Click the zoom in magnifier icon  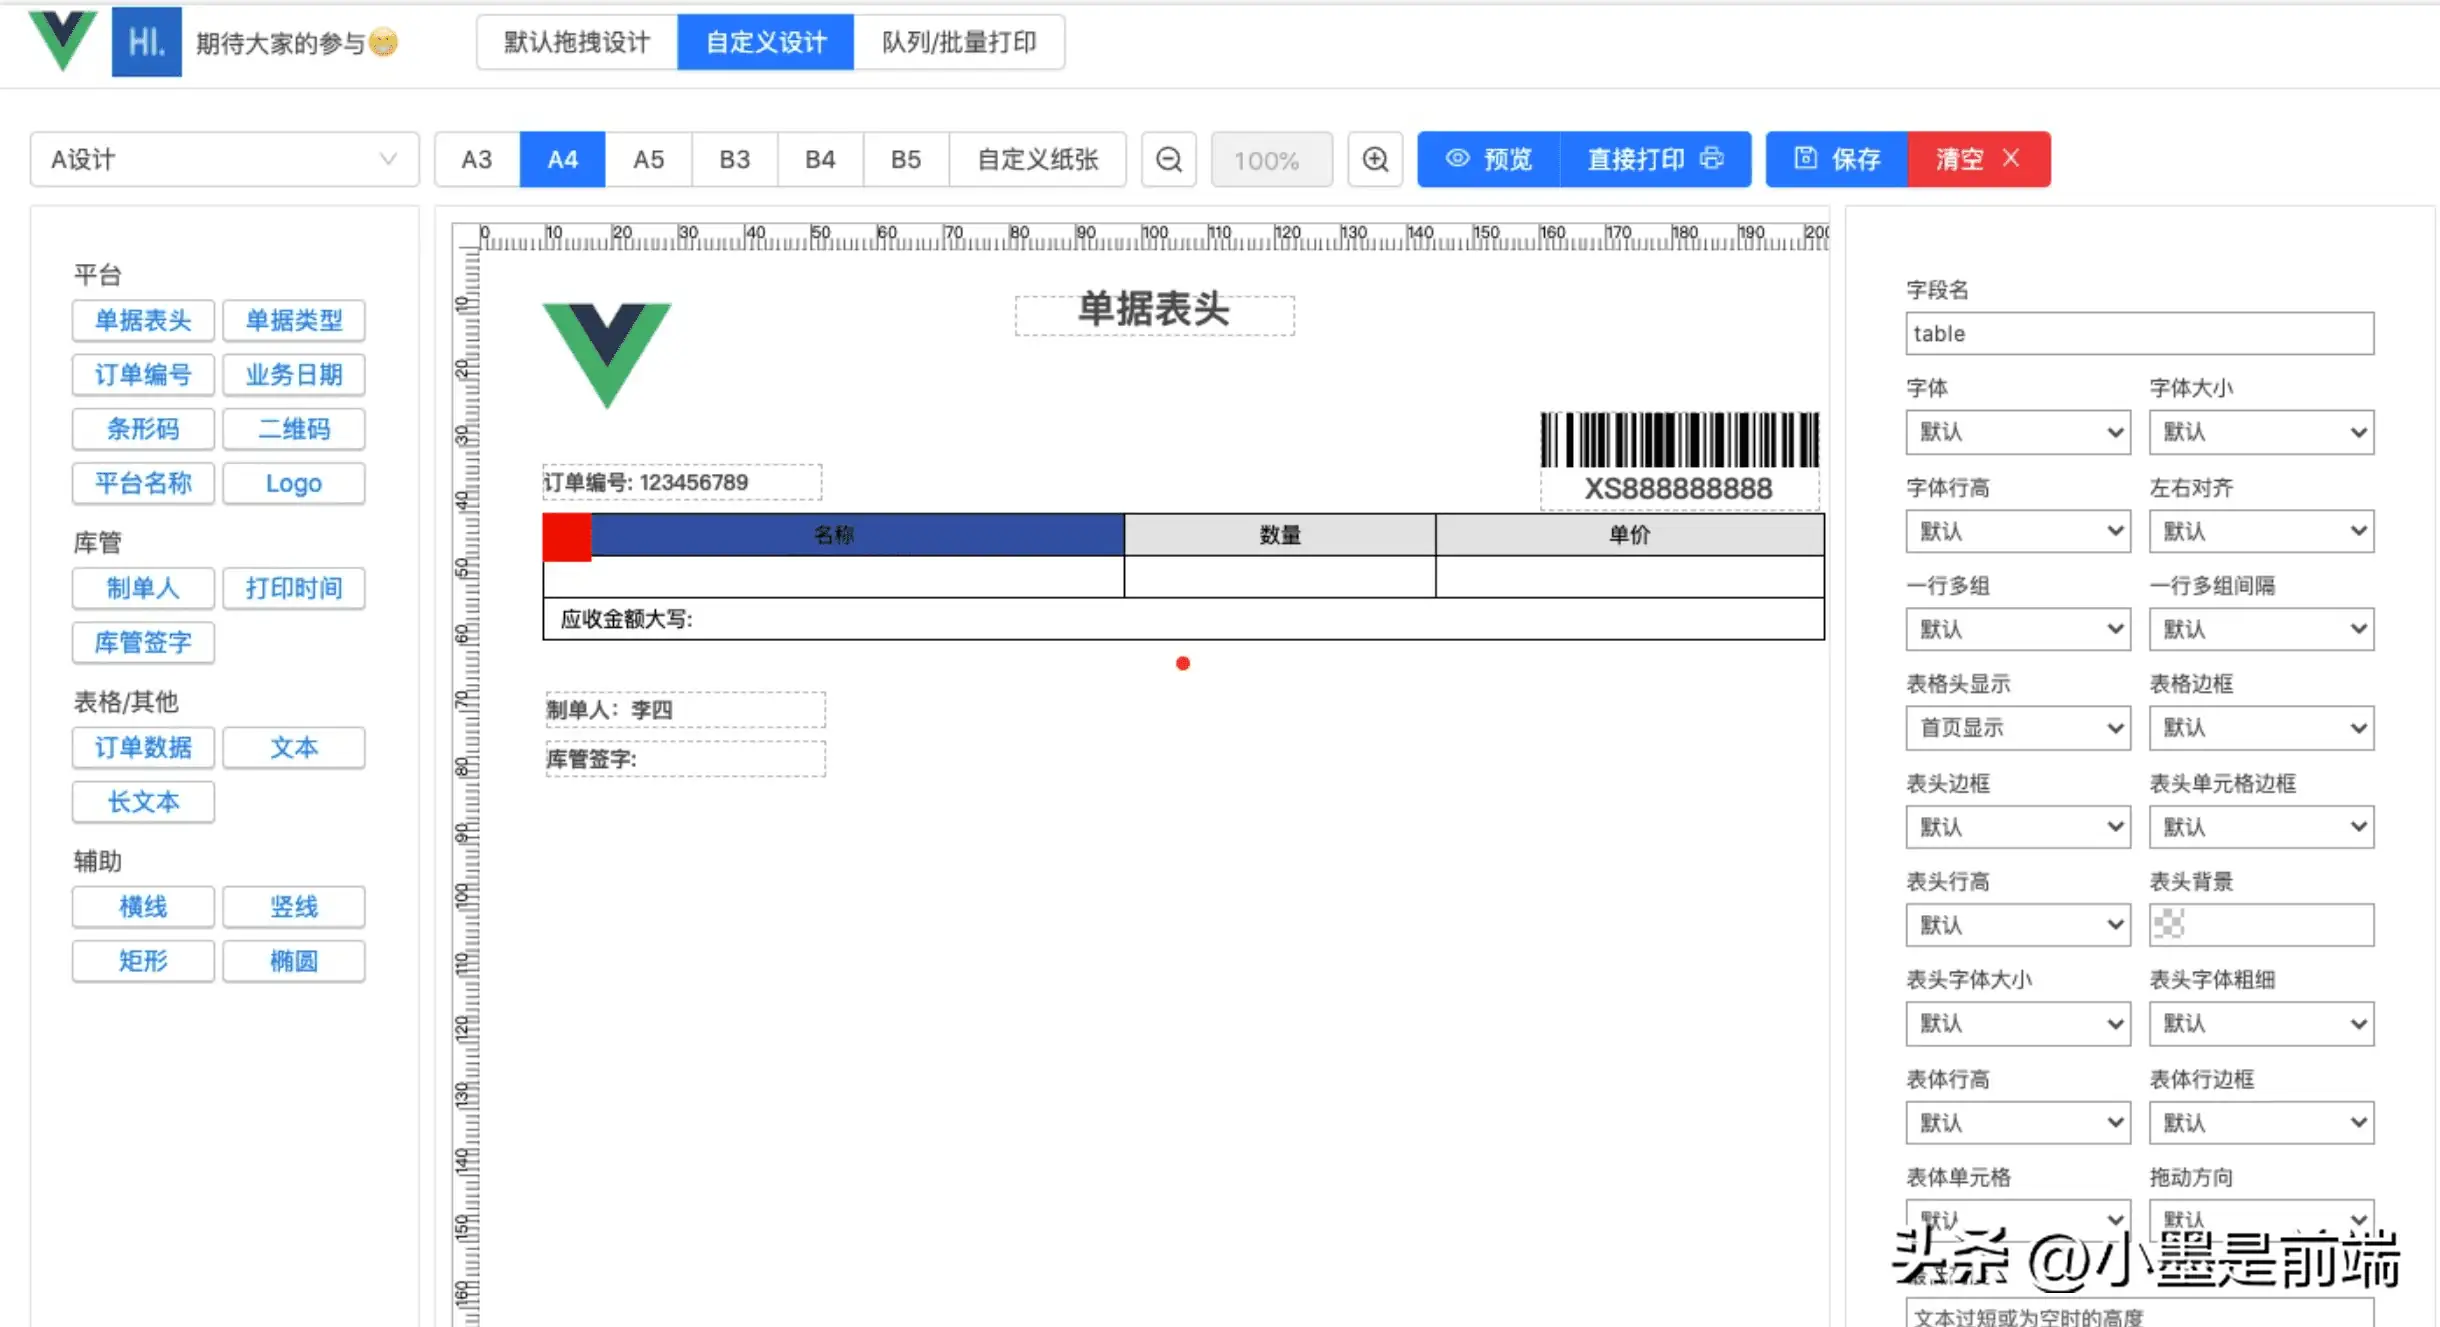point(1375,159)
